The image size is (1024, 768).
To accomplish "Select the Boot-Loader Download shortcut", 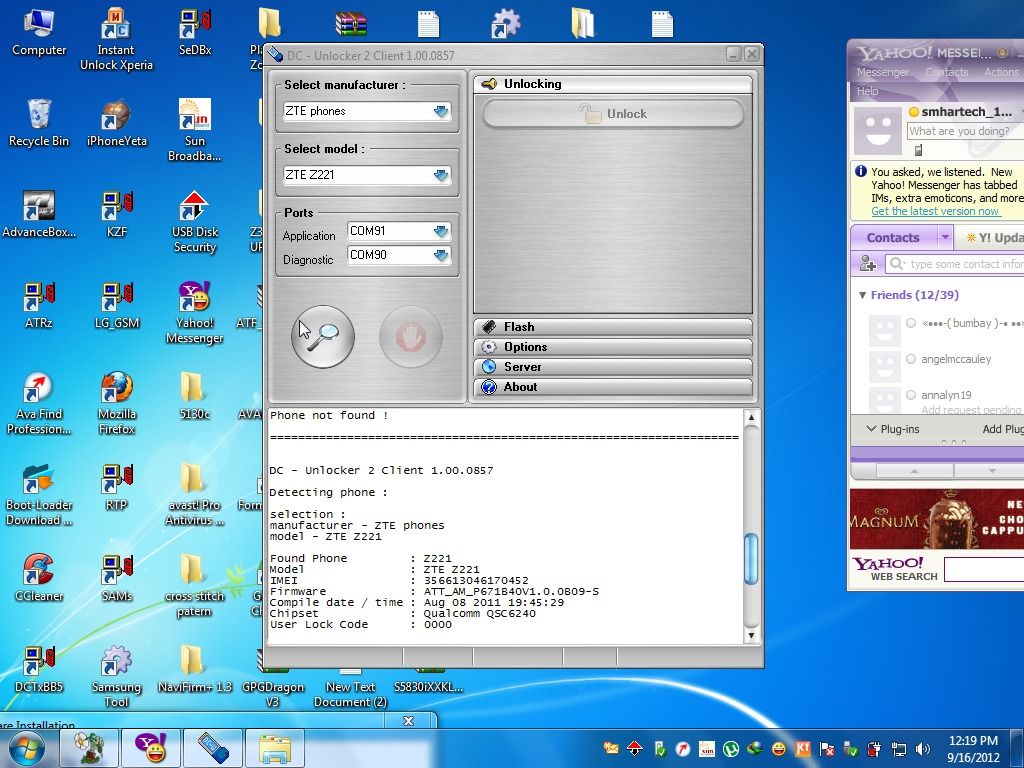I will pos(39,494).
